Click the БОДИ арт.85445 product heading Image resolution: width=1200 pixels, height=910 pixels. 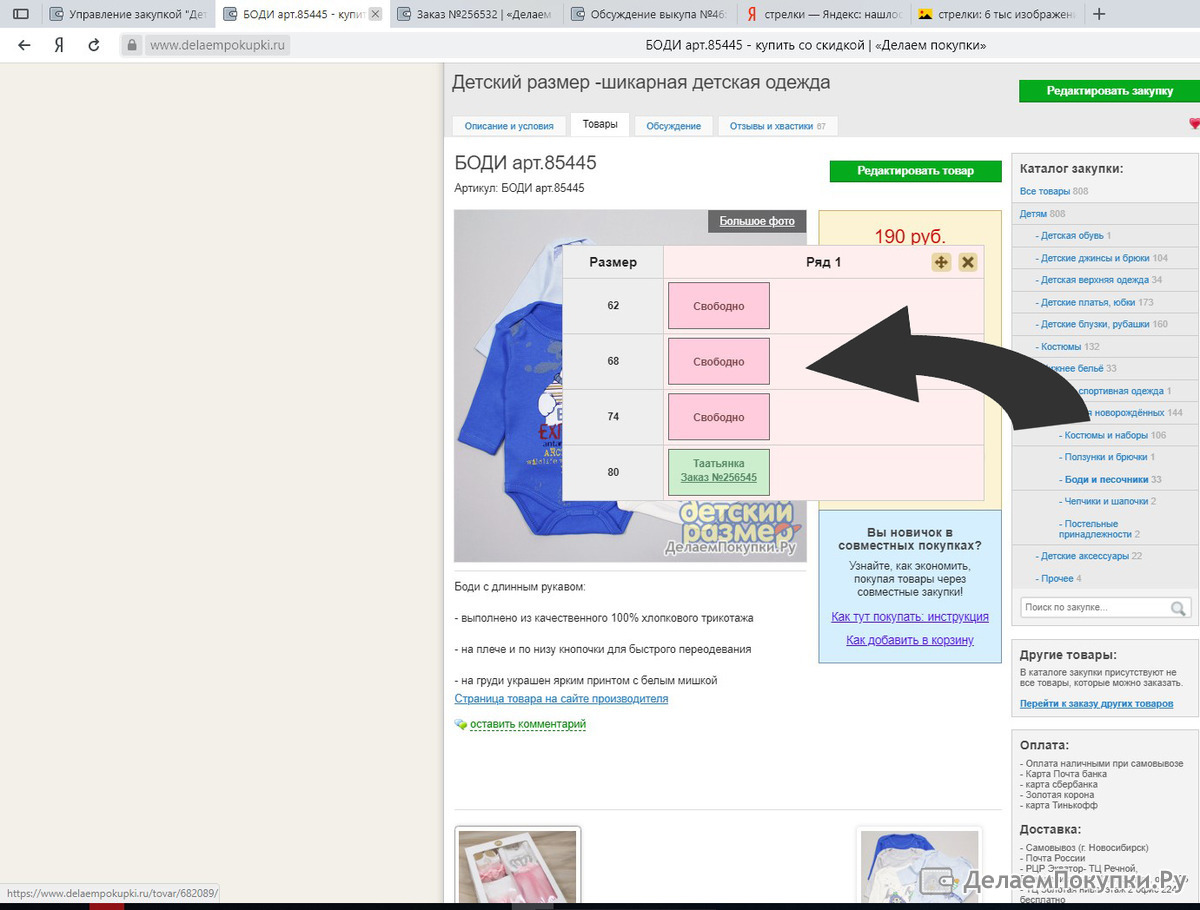point(525,163)
